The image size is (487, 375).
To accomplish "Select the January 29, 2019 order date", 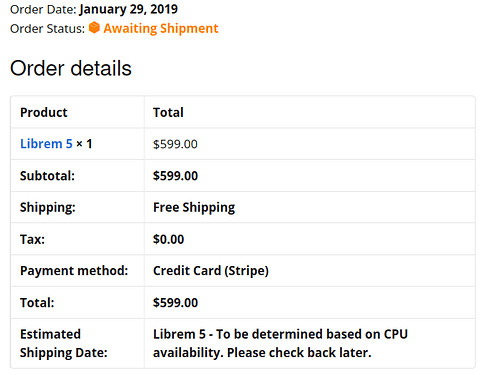I will pyautogui.click(x=128, y=9).
